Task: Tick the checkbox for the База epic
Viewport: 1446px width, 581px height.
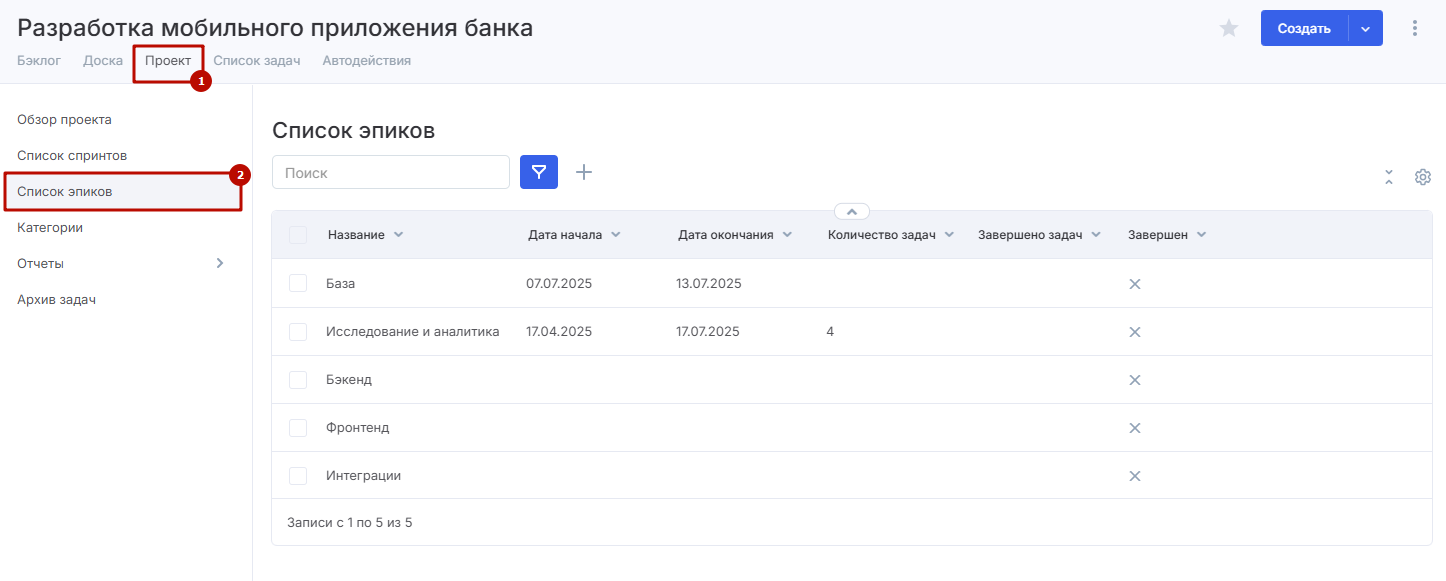Action: click(x=298, y=284)
